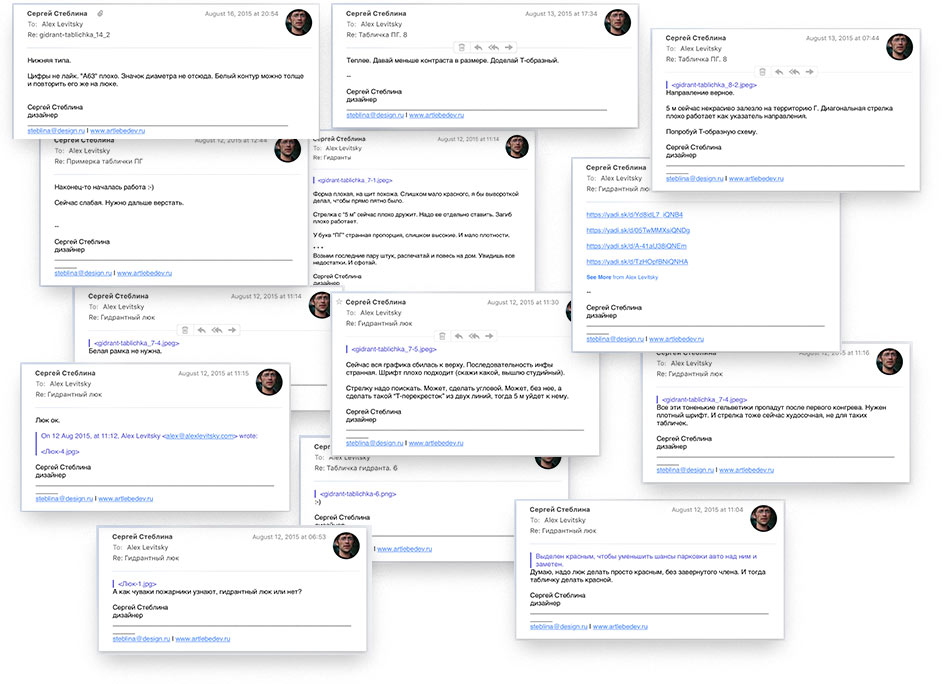Star the 11:30 Гидрантный люк email
Image resolution: width=950 pixels, height=684 pixels.
pos(339,301)
